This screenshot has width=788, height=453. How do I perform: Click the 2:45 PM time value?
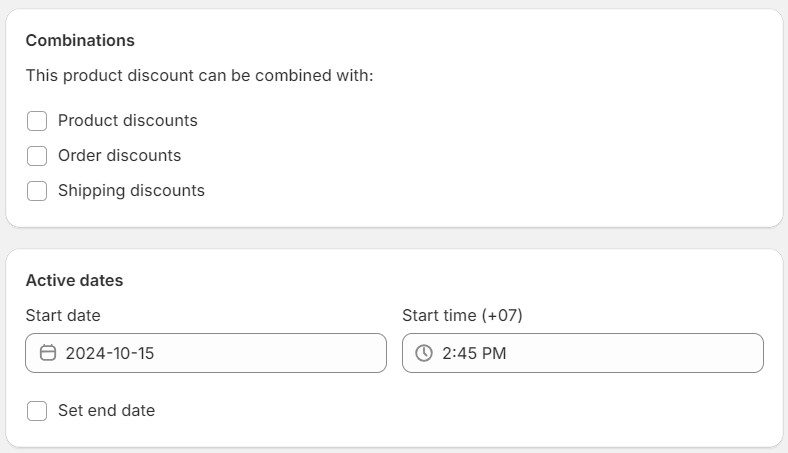tap(474, 353)
